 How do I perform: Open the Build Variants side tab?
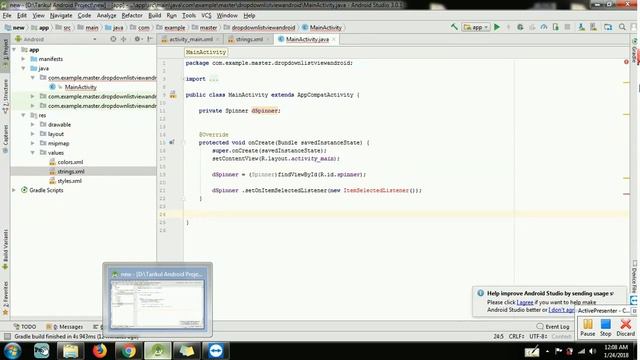click(5, 250)
